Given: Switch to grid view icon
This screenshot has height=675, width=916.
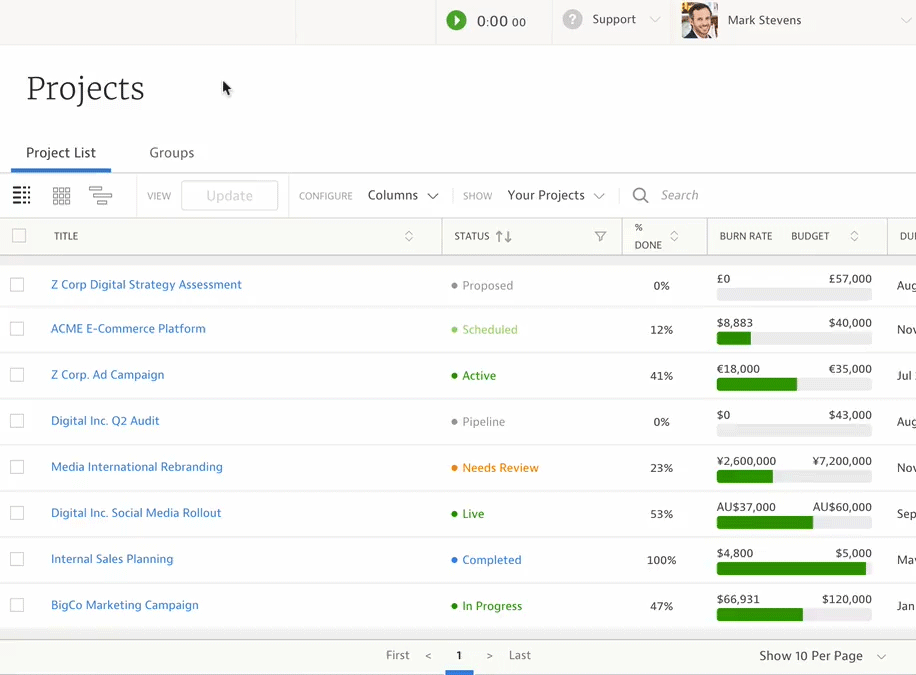Looking at the screenshot, I should 61,196.
